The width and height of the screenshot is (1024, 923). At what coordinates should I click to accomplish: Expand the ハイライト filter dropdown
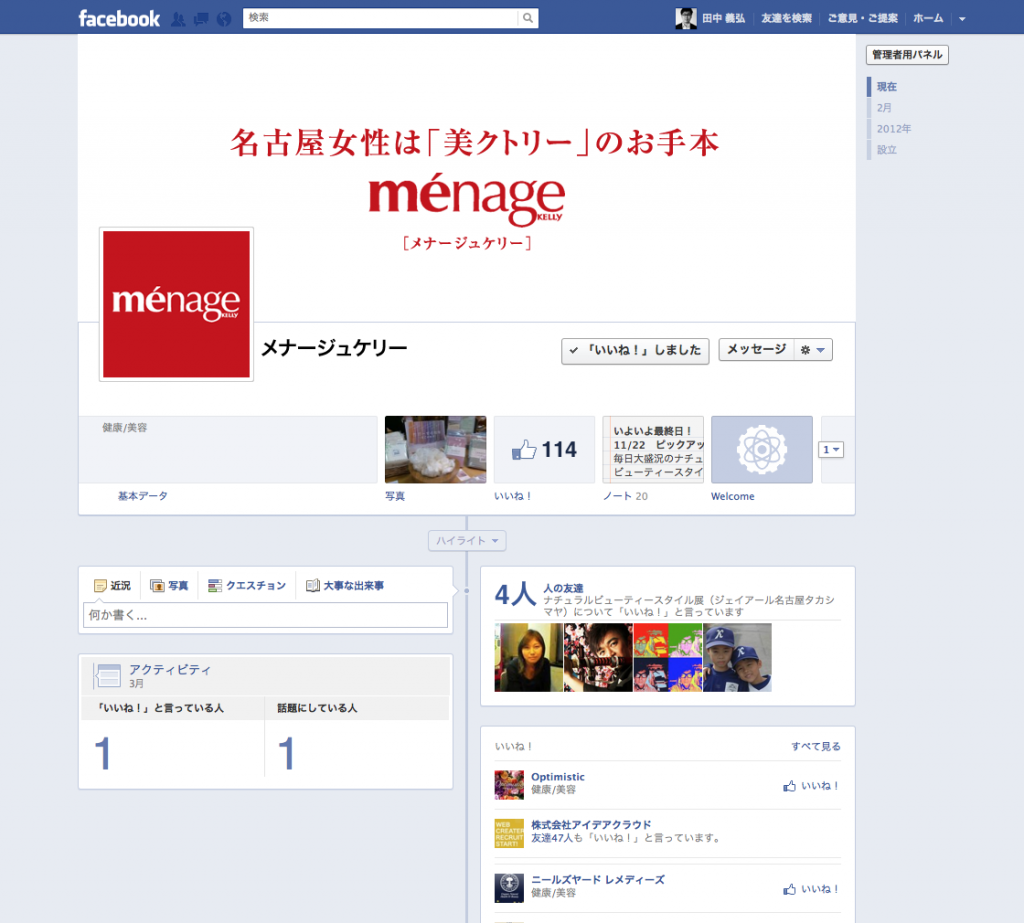466,540
